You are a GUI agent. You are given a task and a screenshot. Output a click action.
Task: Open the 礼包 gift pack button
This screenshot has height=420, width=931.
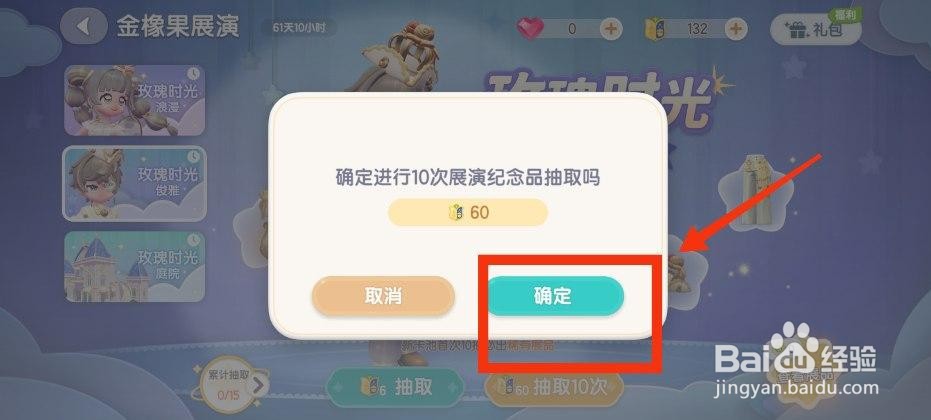point(815,30)
